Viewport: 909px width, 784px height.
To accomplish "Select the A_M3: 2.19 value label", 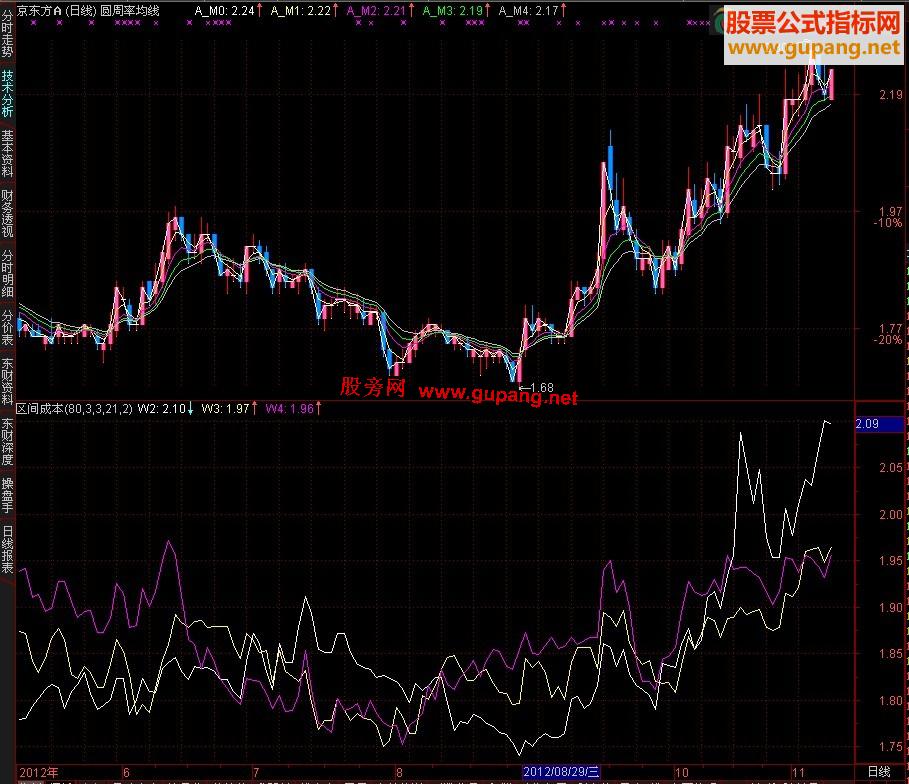I will click(x=456, y=10).
